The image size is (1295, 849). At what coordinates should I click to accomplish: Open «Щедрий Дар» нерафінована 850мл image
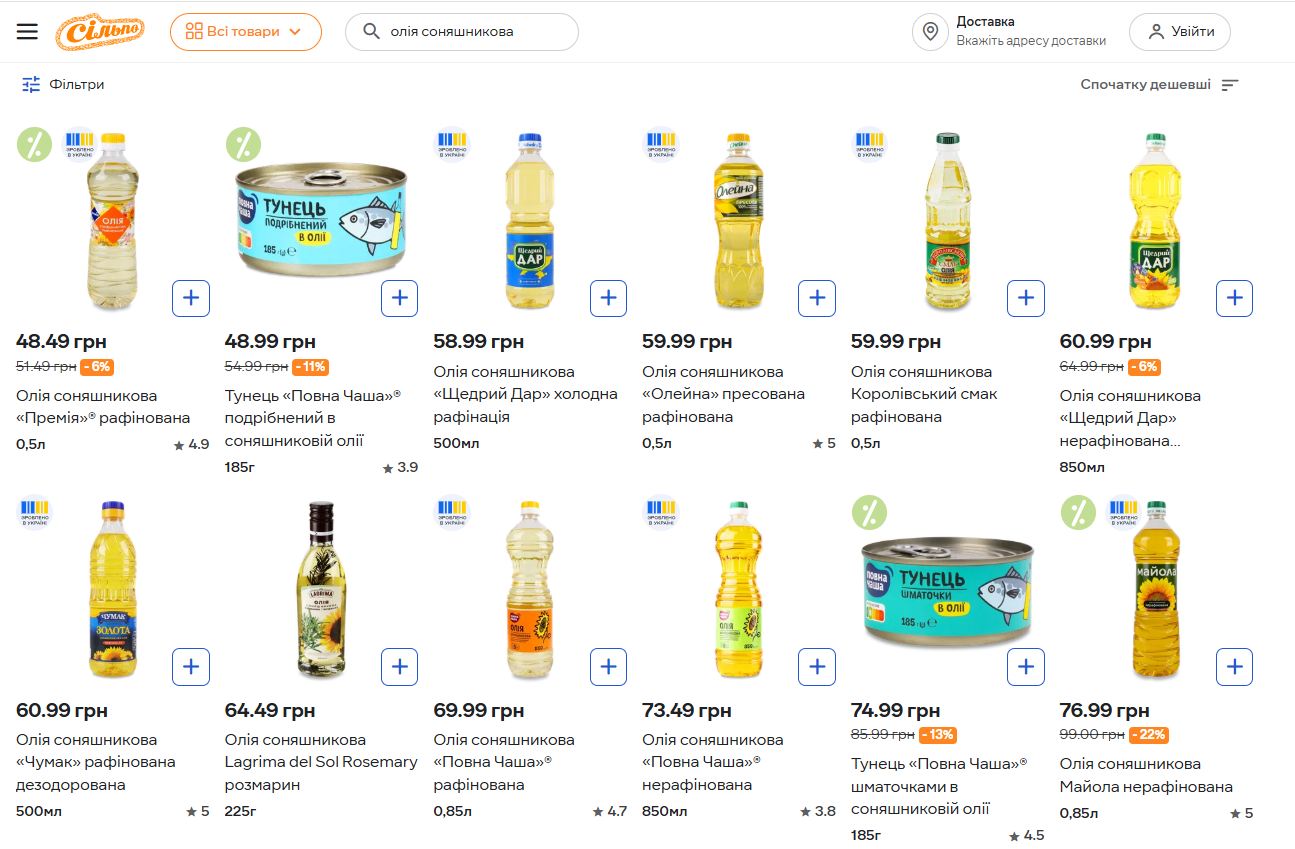[1155, 222]
